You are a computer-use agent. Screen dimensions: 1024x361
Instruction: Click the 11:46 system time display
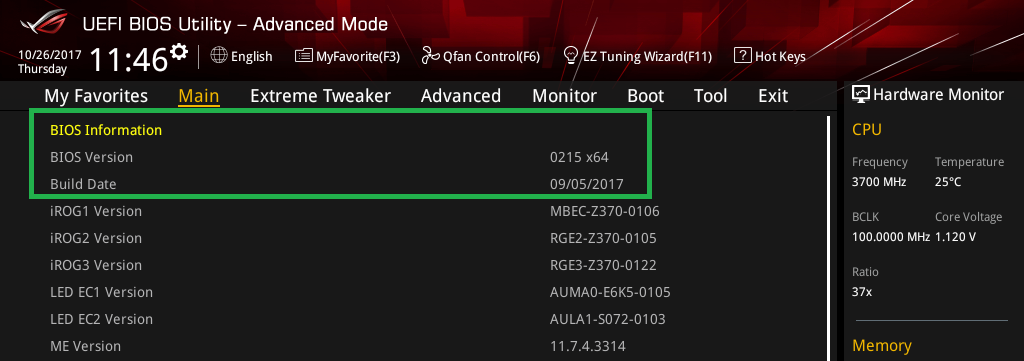pyautogui.click(x=129, y=60)
